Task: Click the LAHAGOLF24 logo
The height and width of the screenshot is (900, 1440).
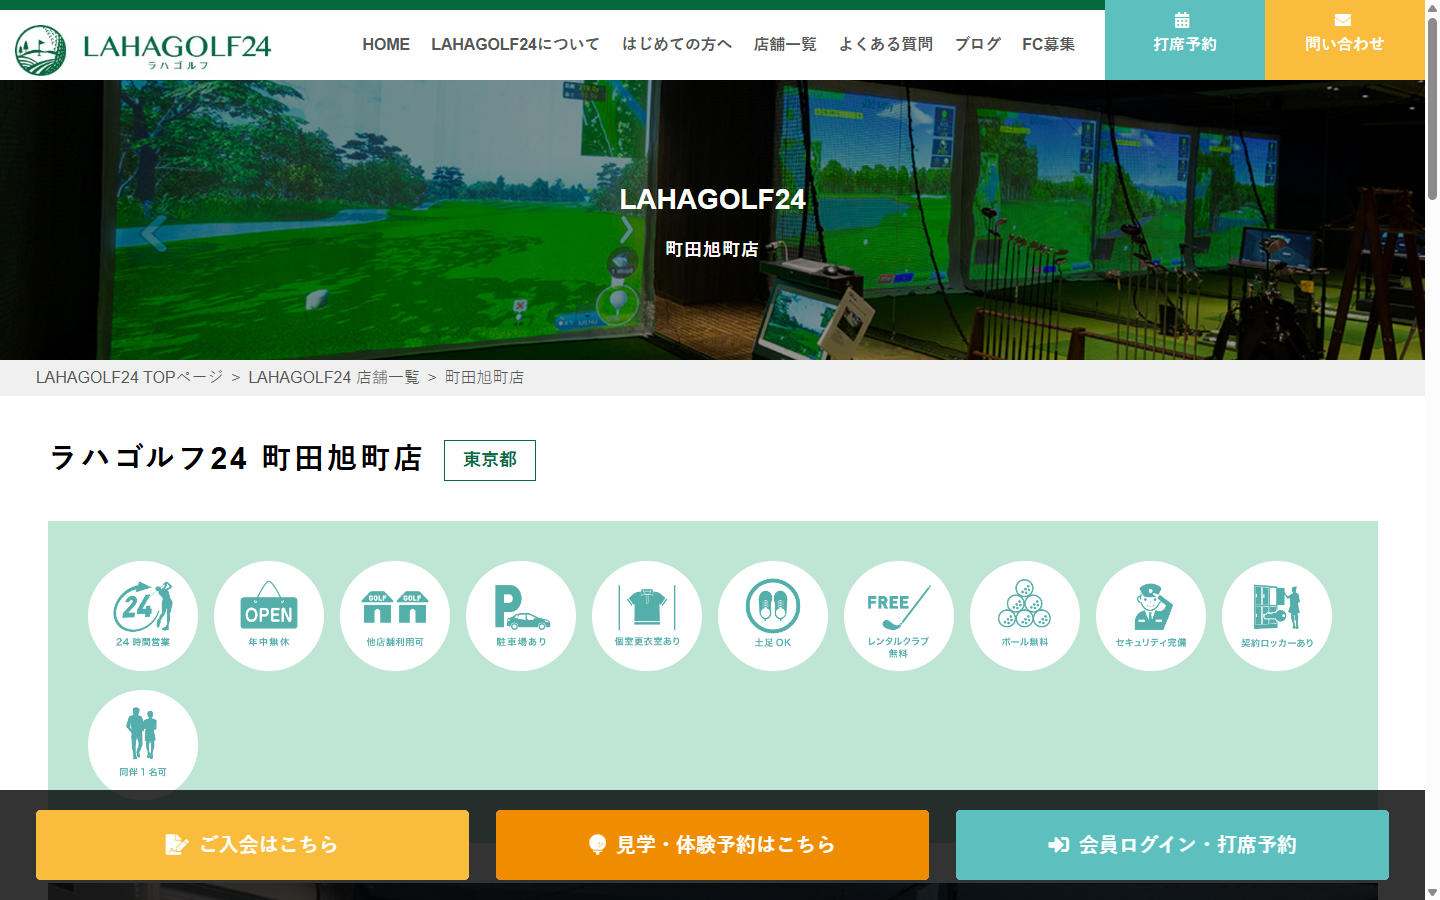Action: click(x=143, y=49)
